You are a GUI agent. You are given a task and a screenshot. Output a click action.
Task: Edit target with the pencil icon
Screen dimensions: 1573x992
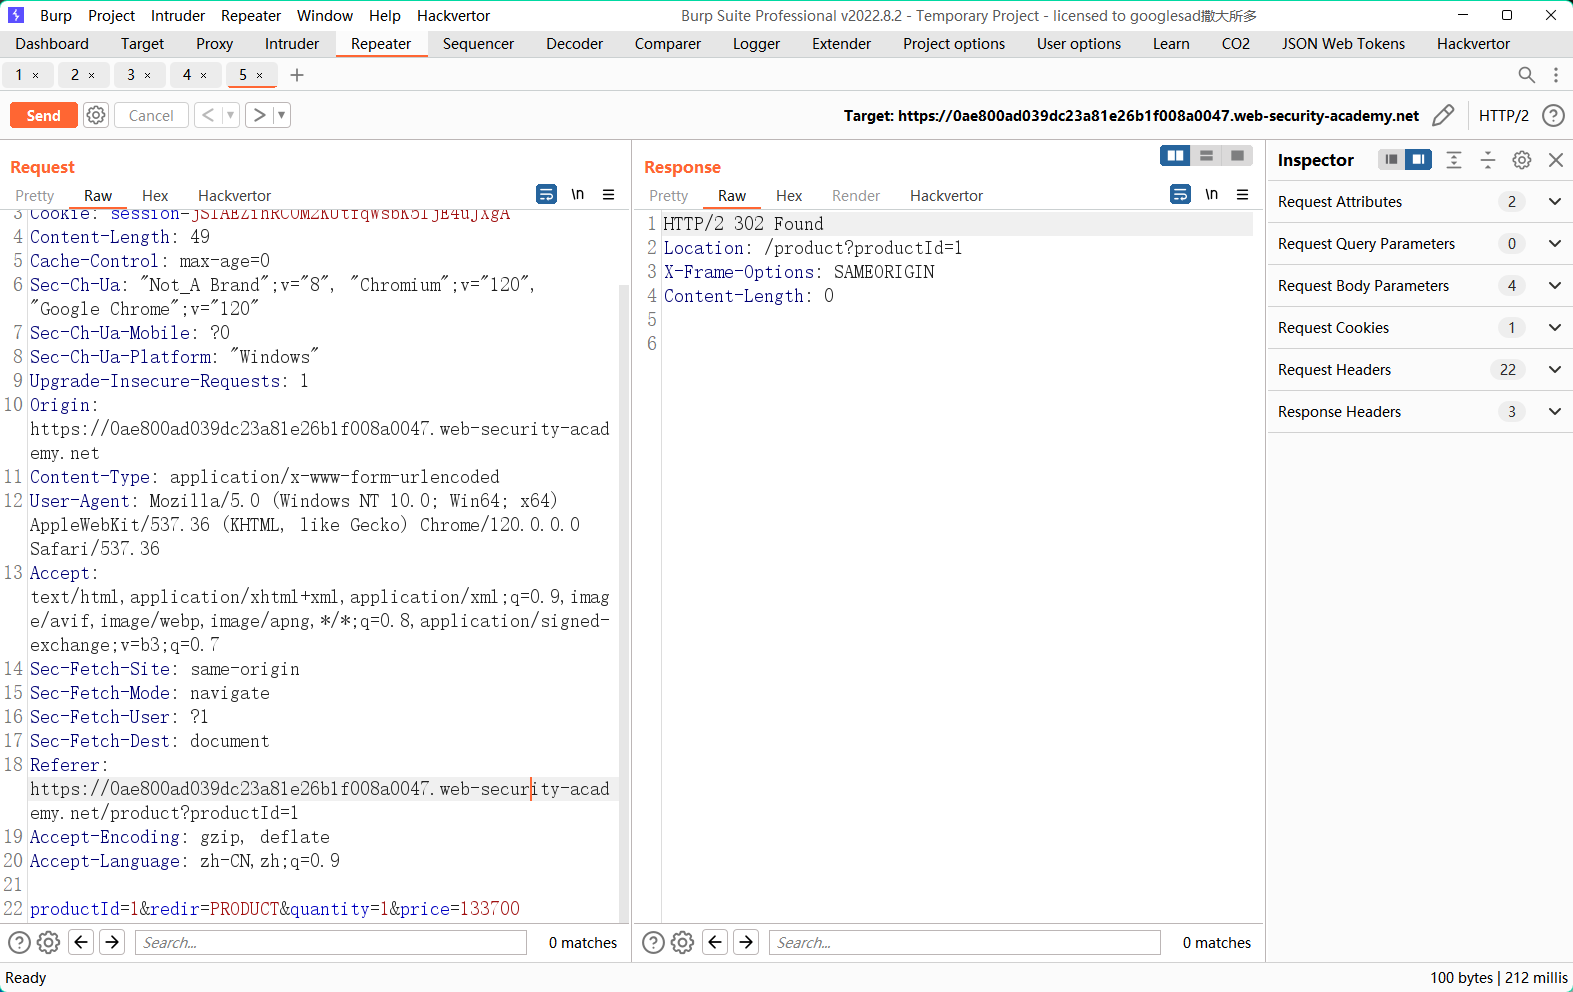click(1443, 115)
